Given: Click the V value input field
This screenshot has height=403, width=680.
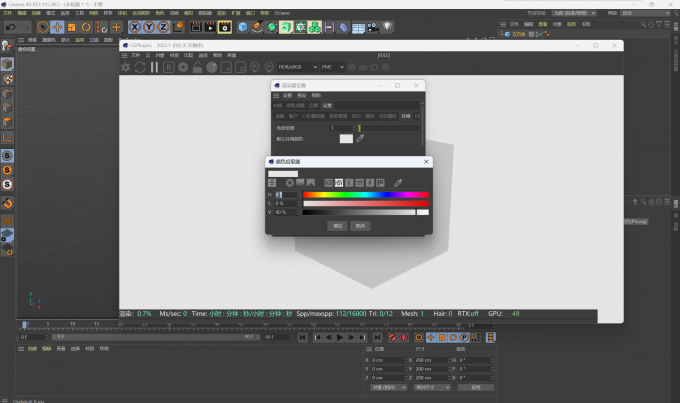Looking at the screenshot, I should (x=287, y=212).
